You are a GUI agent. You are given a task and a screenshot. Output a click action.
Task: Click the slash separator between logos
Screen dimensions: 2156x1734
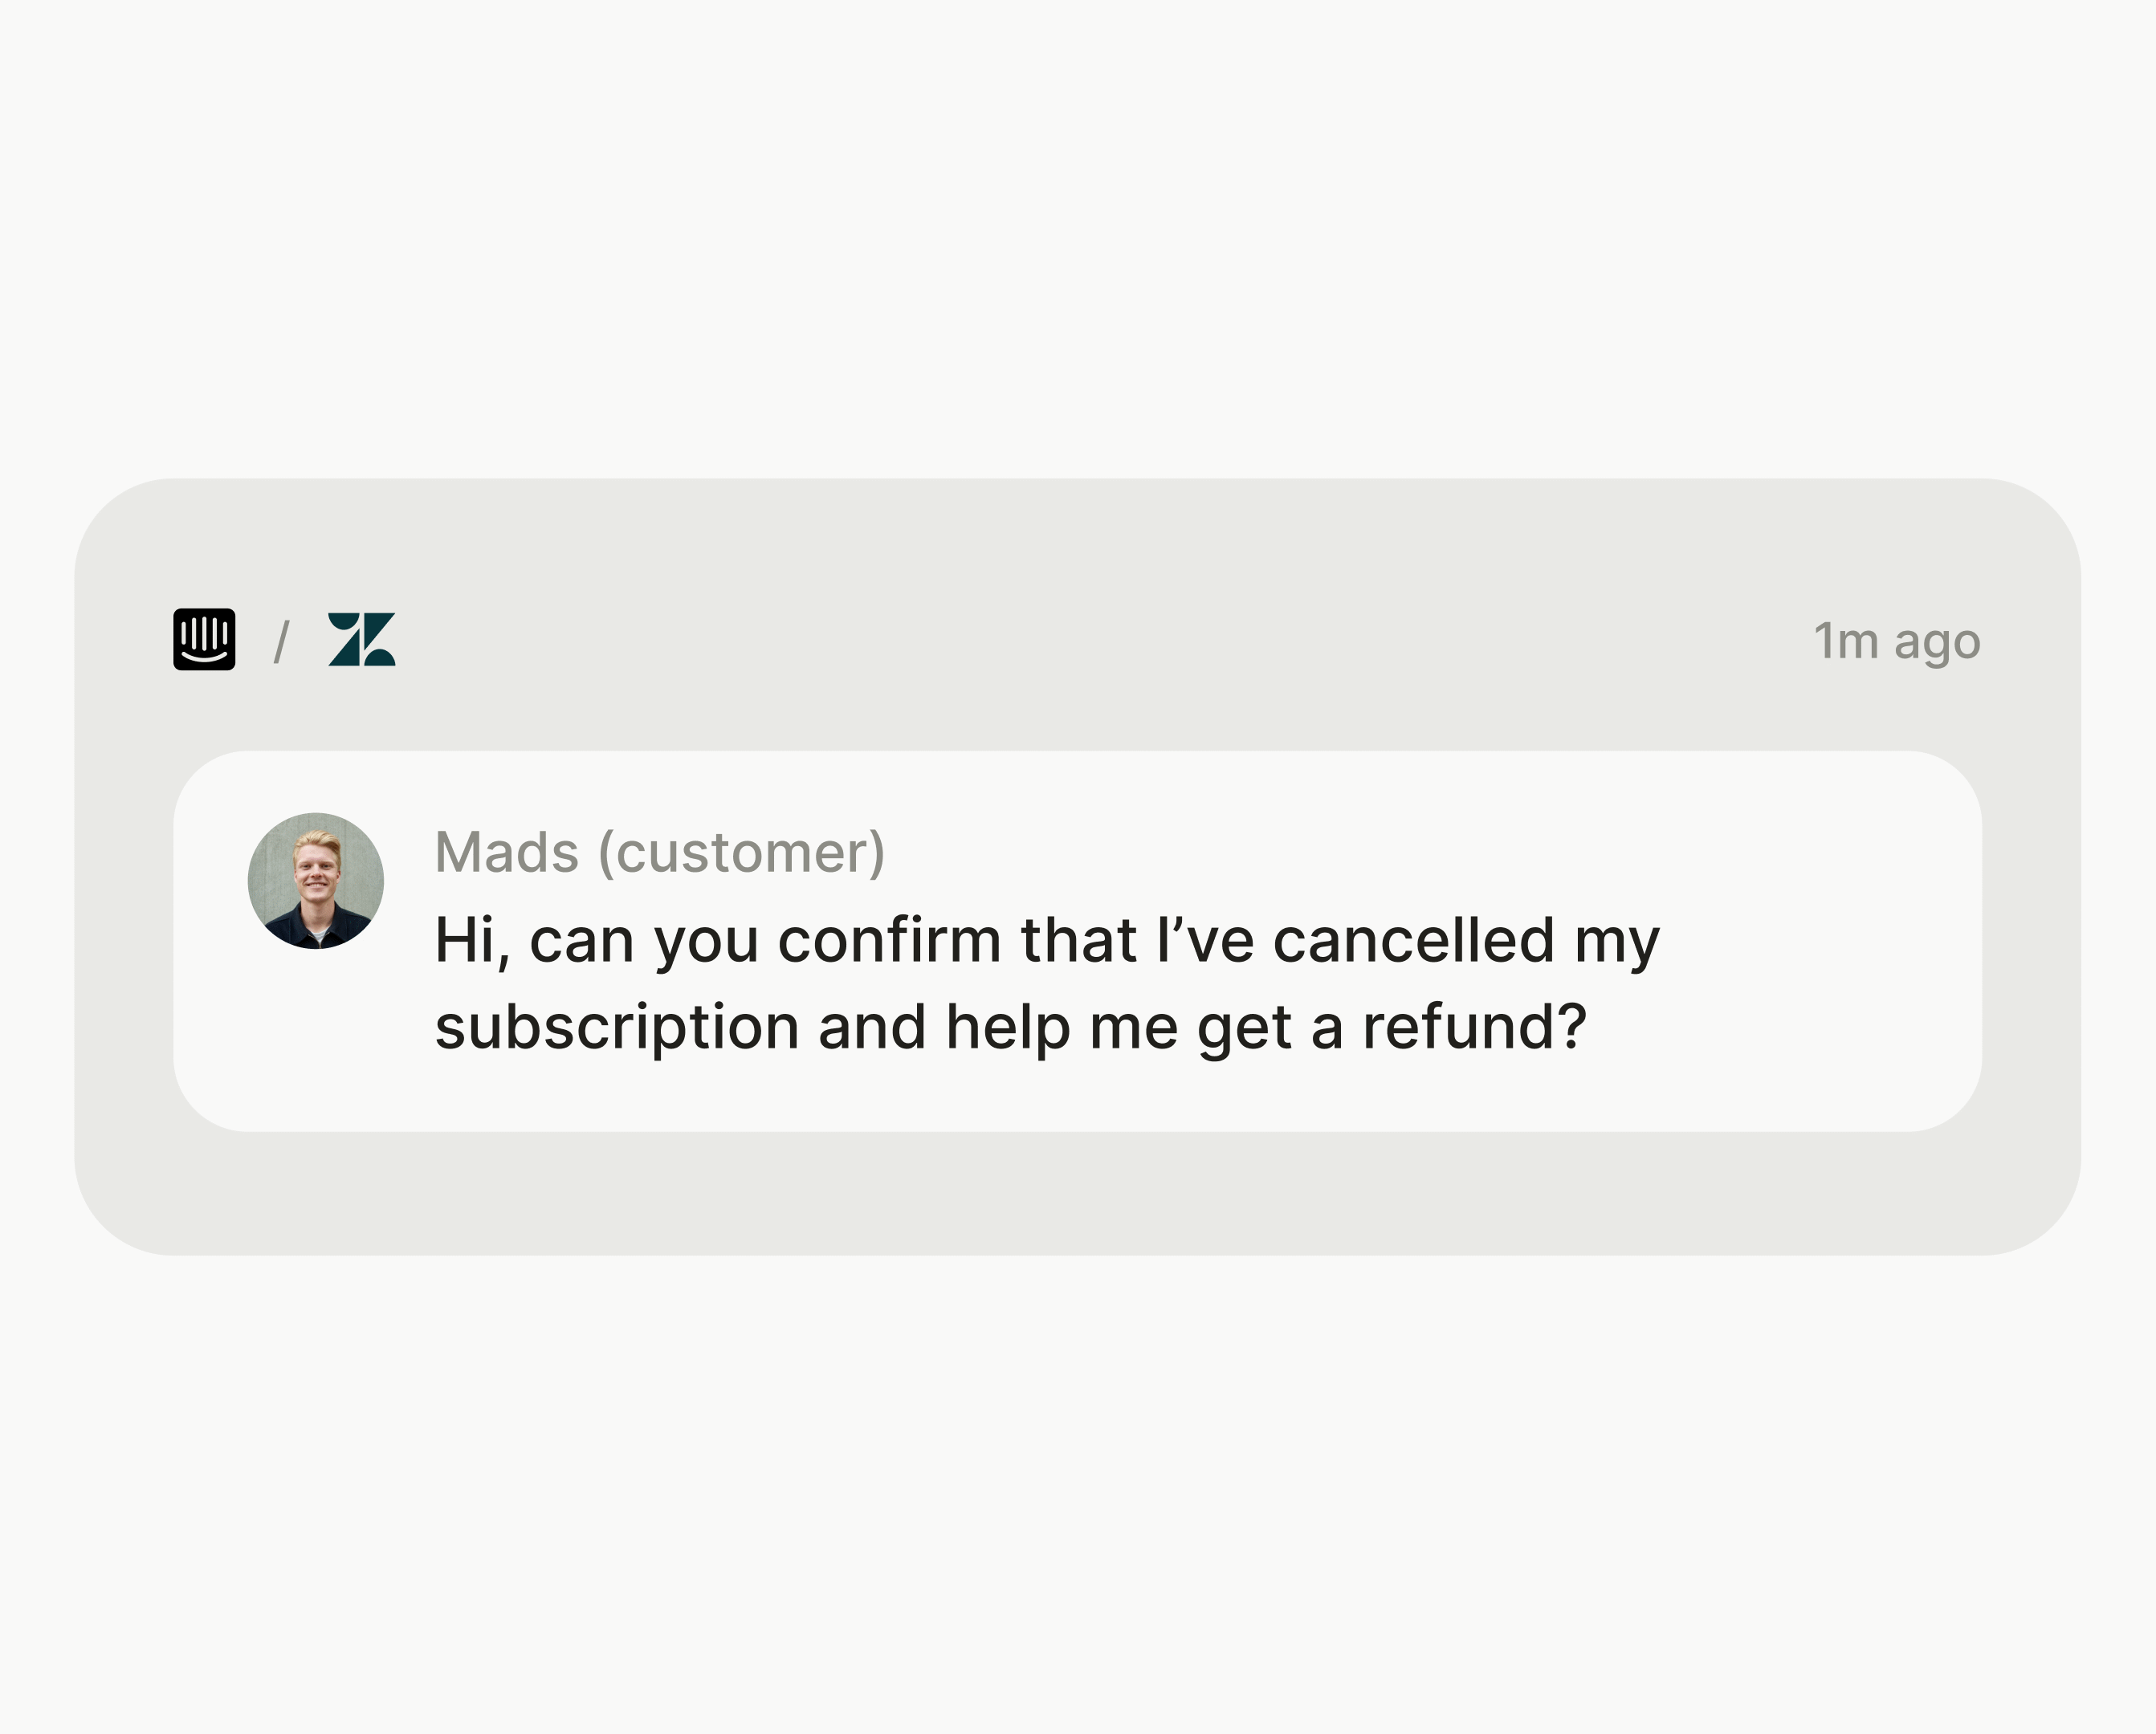282,641
